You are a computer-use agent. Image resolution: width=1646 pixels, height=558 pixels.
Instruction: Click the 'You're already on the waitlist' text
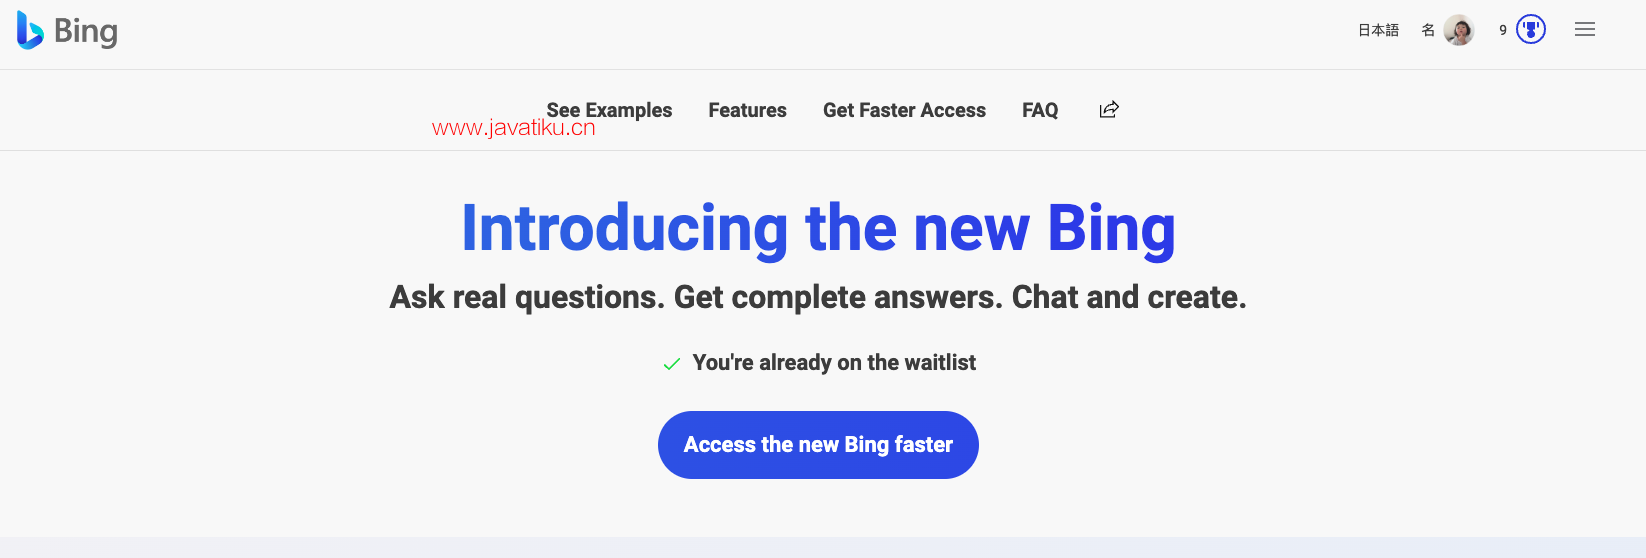coord(834,363)
